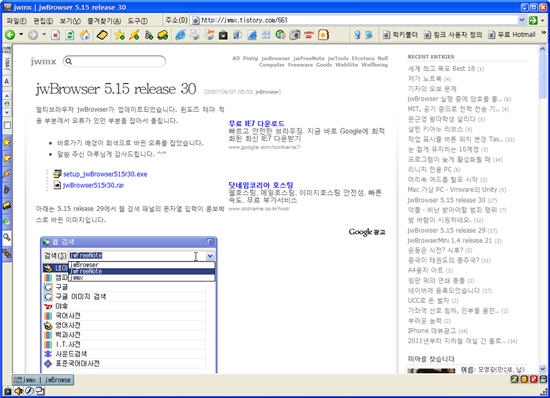Image resolution: width=550 pixels, height=398 pixels.
Task: Open the 편집(E) menu
Action: tap(43, 21)
